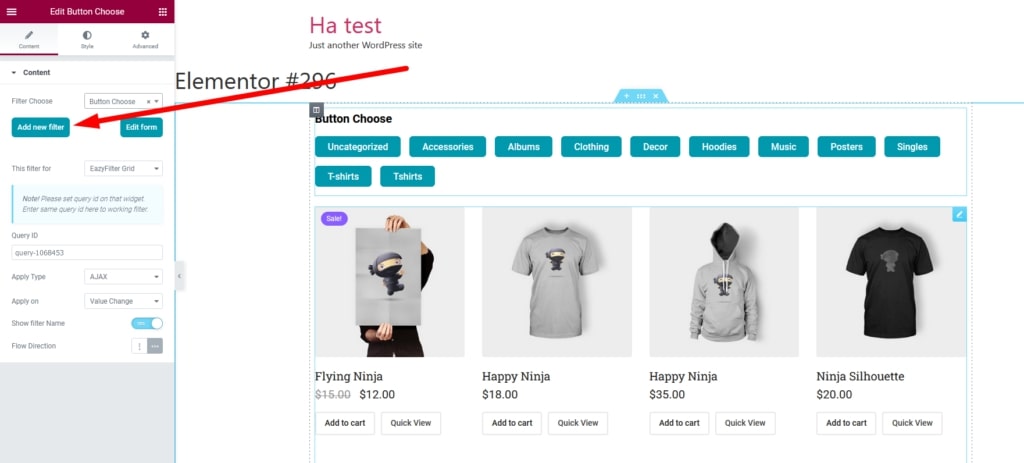Click the column edit handle icon
1024x463 pixels.
click(316, 110)
